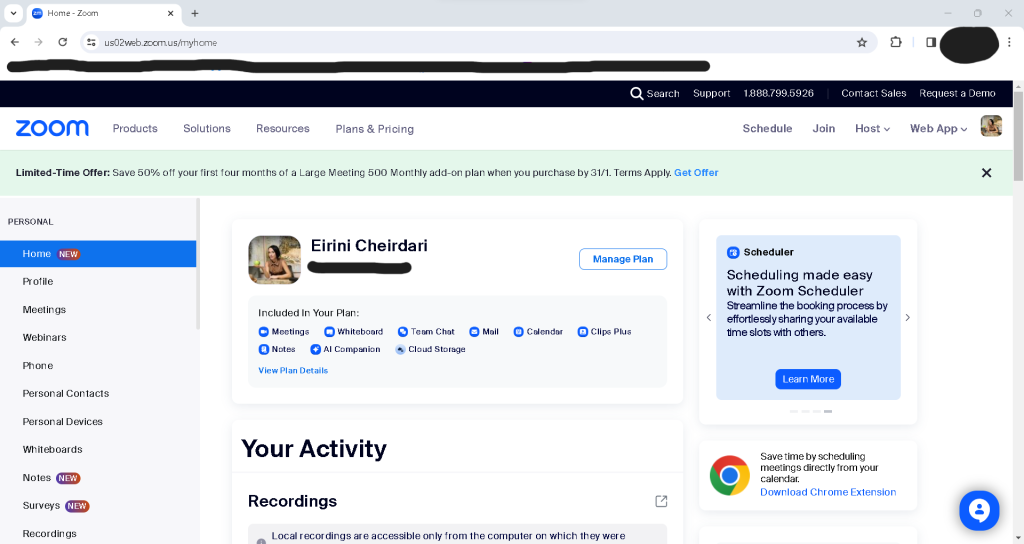
Task: Open the Products menu
Action: (135, 129)
